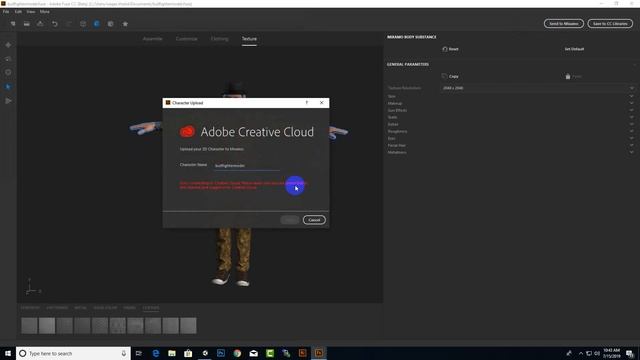Switch to the Customize tab

187,39
